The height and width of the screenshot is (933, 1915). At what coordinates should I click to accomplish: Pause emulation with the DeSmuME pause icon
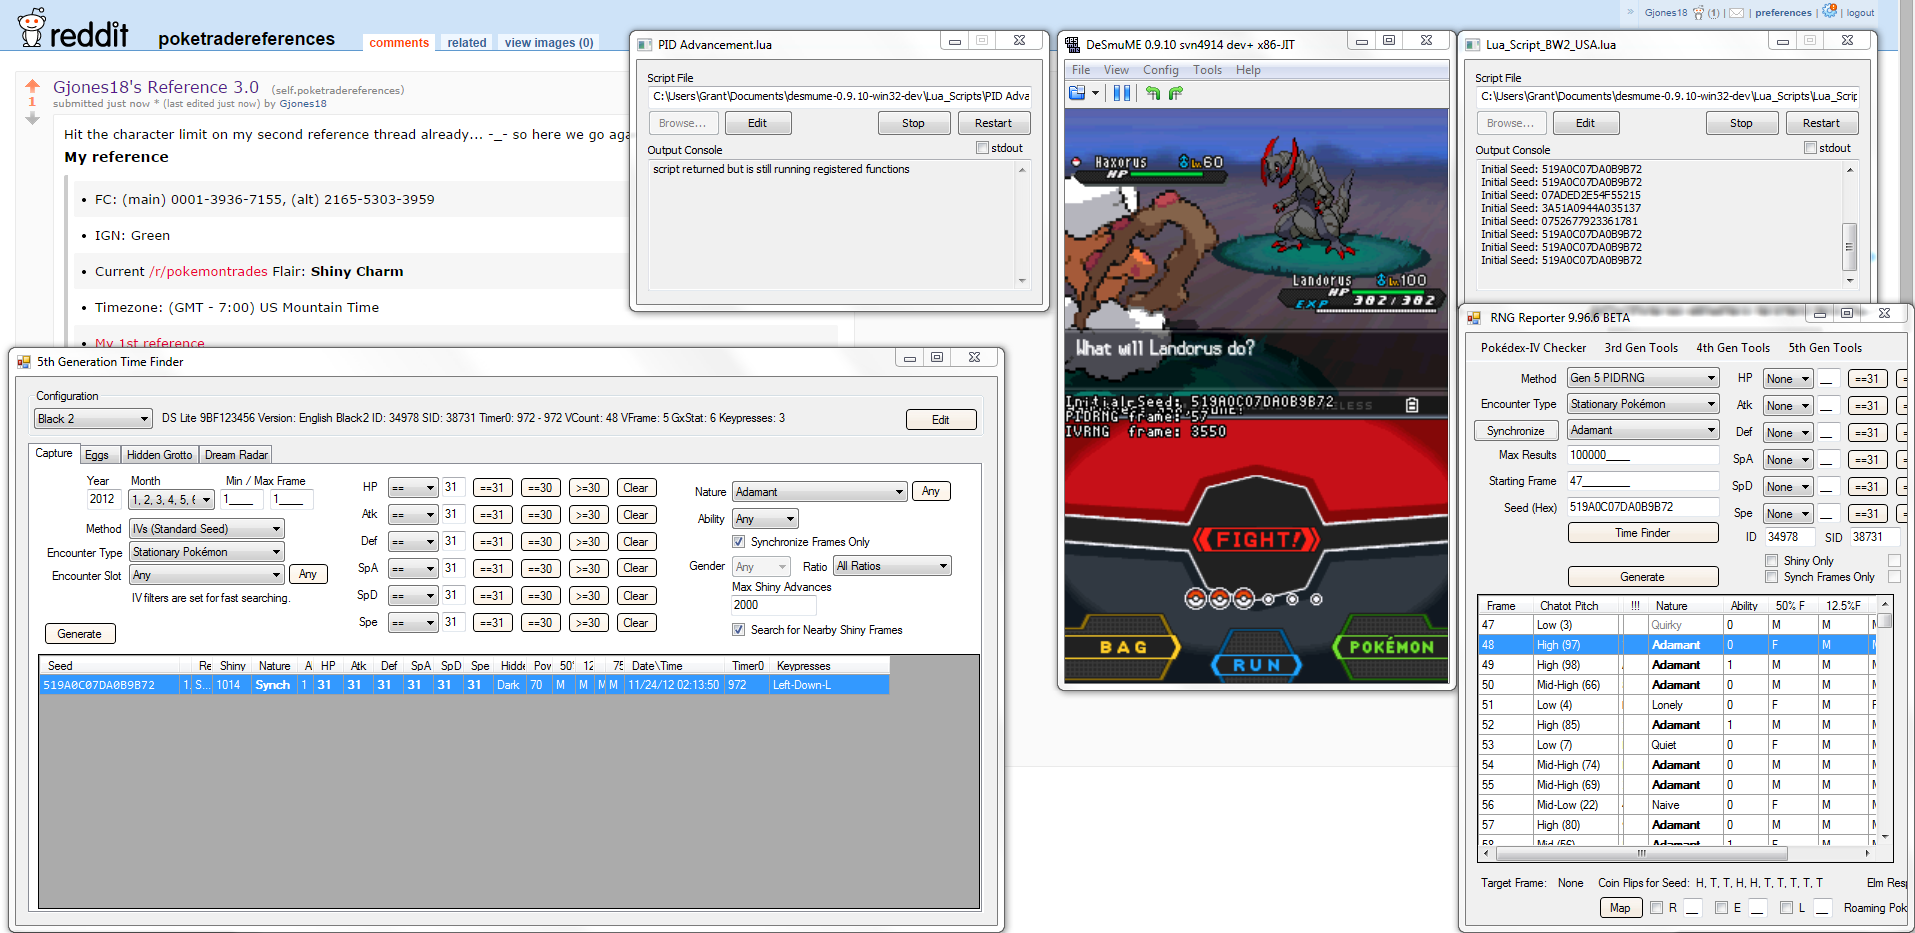[x=1122, y=93]
